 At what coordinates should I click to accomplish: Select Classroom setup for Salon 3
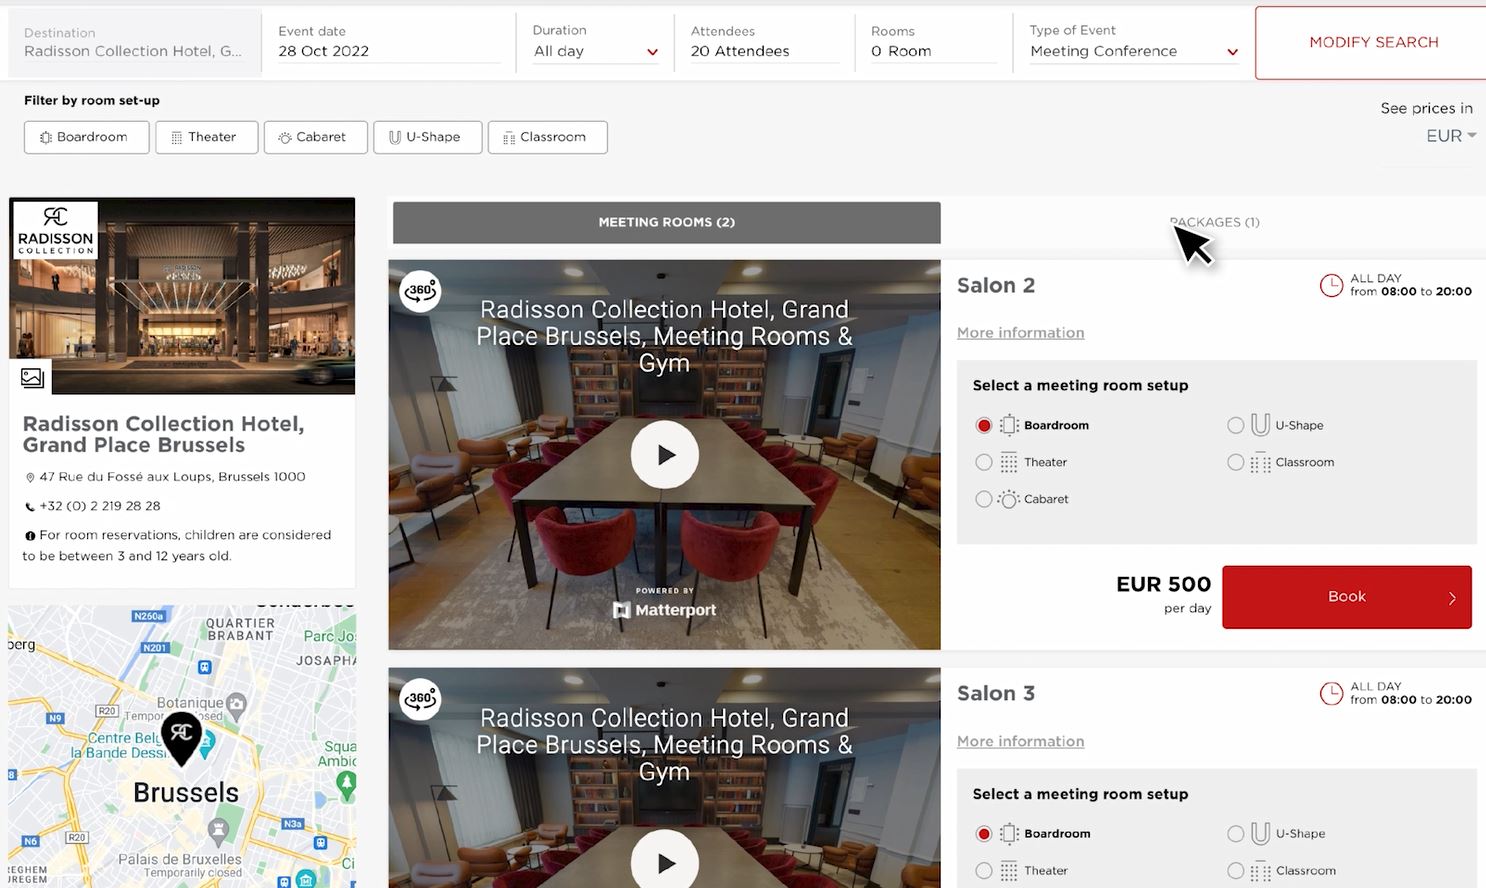click(x=1236, y=871)
